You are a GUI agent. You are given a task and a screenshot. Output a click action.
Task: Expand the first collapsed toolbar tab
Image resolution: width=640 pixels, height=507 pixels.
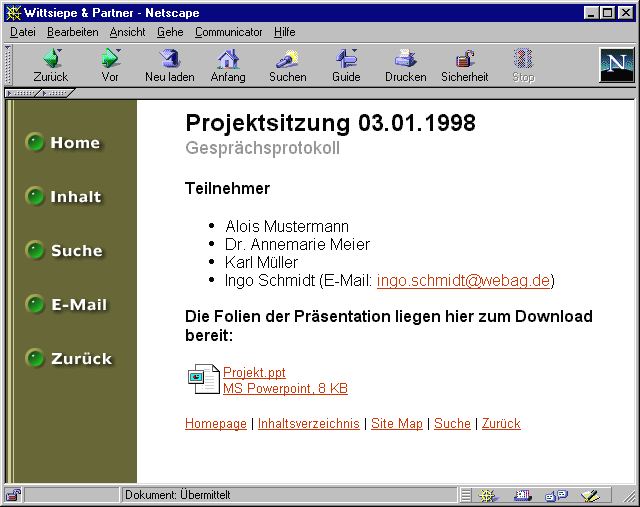[21, 93]
